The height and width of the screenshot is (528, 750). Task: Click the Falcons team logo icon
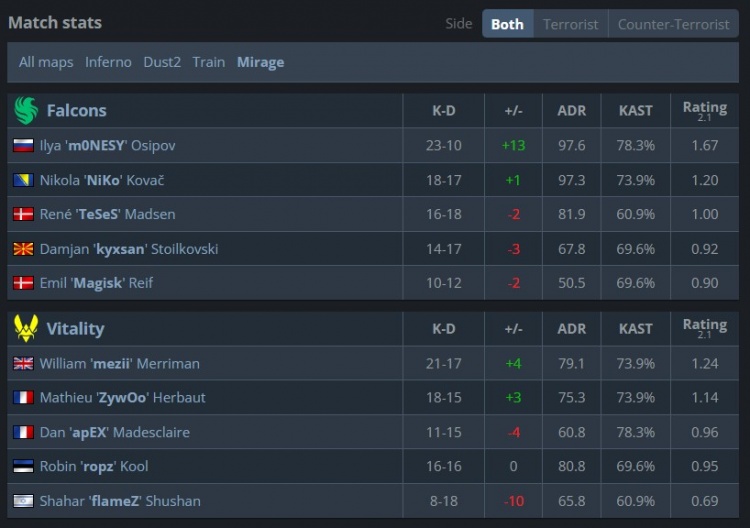(26, 110)
